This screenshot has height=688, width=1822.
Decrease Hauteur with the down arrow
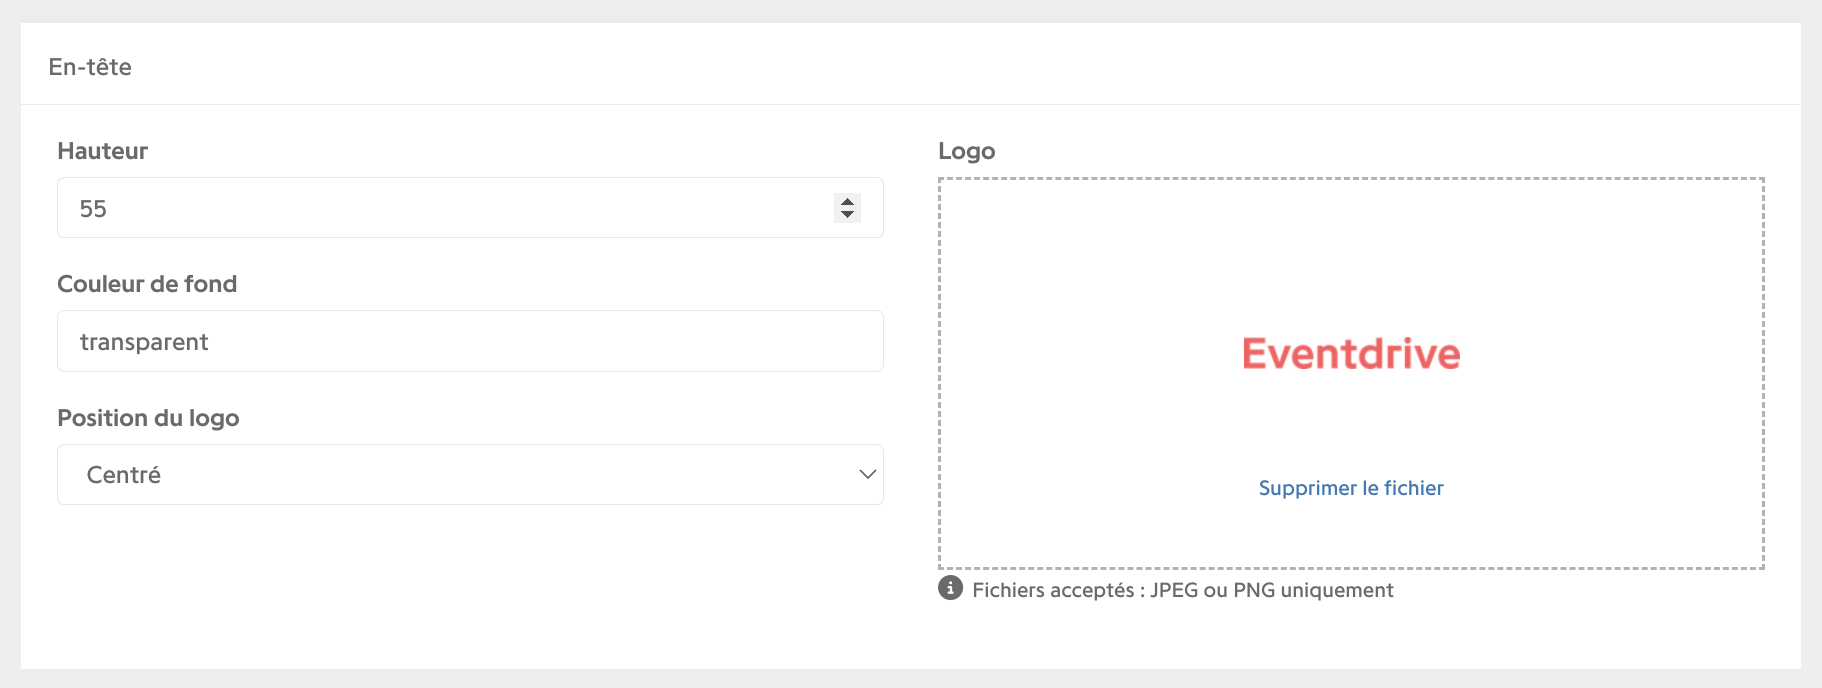pyautogui.click(x=847, y=214)
